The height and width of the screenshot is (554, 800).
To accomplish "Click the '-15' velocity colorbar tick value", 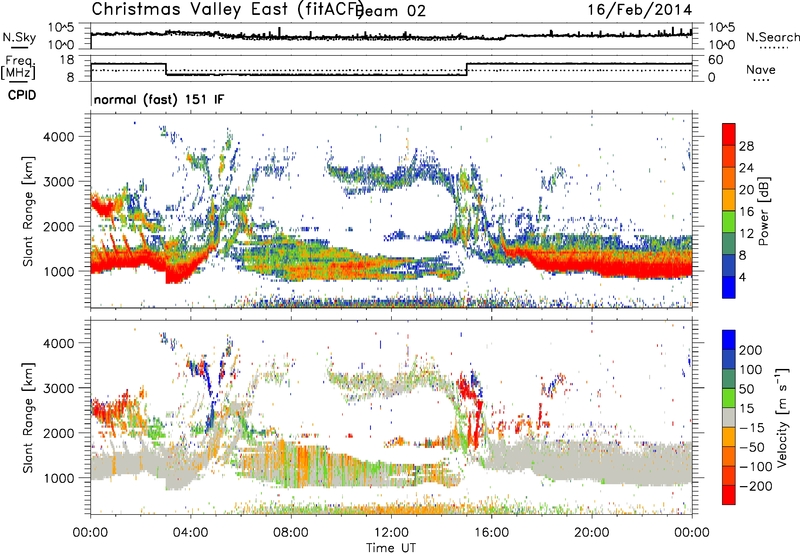I will (752, 427).
